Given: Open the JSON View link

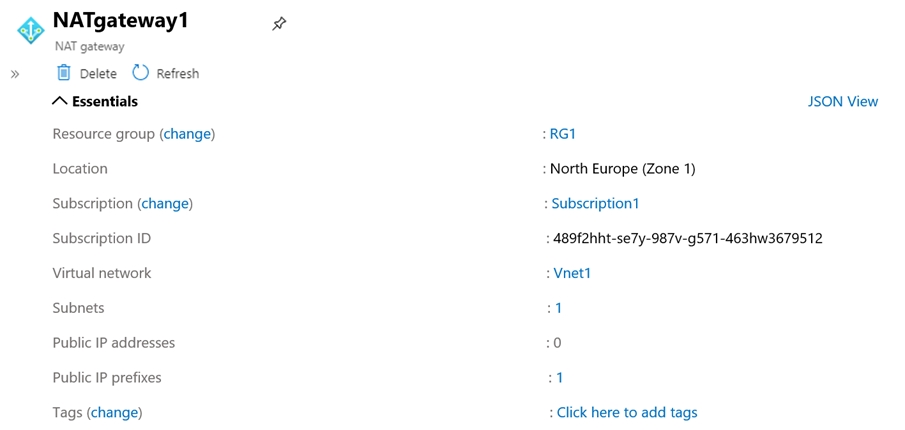Looking at the screenshot, I should click(842, 101).
